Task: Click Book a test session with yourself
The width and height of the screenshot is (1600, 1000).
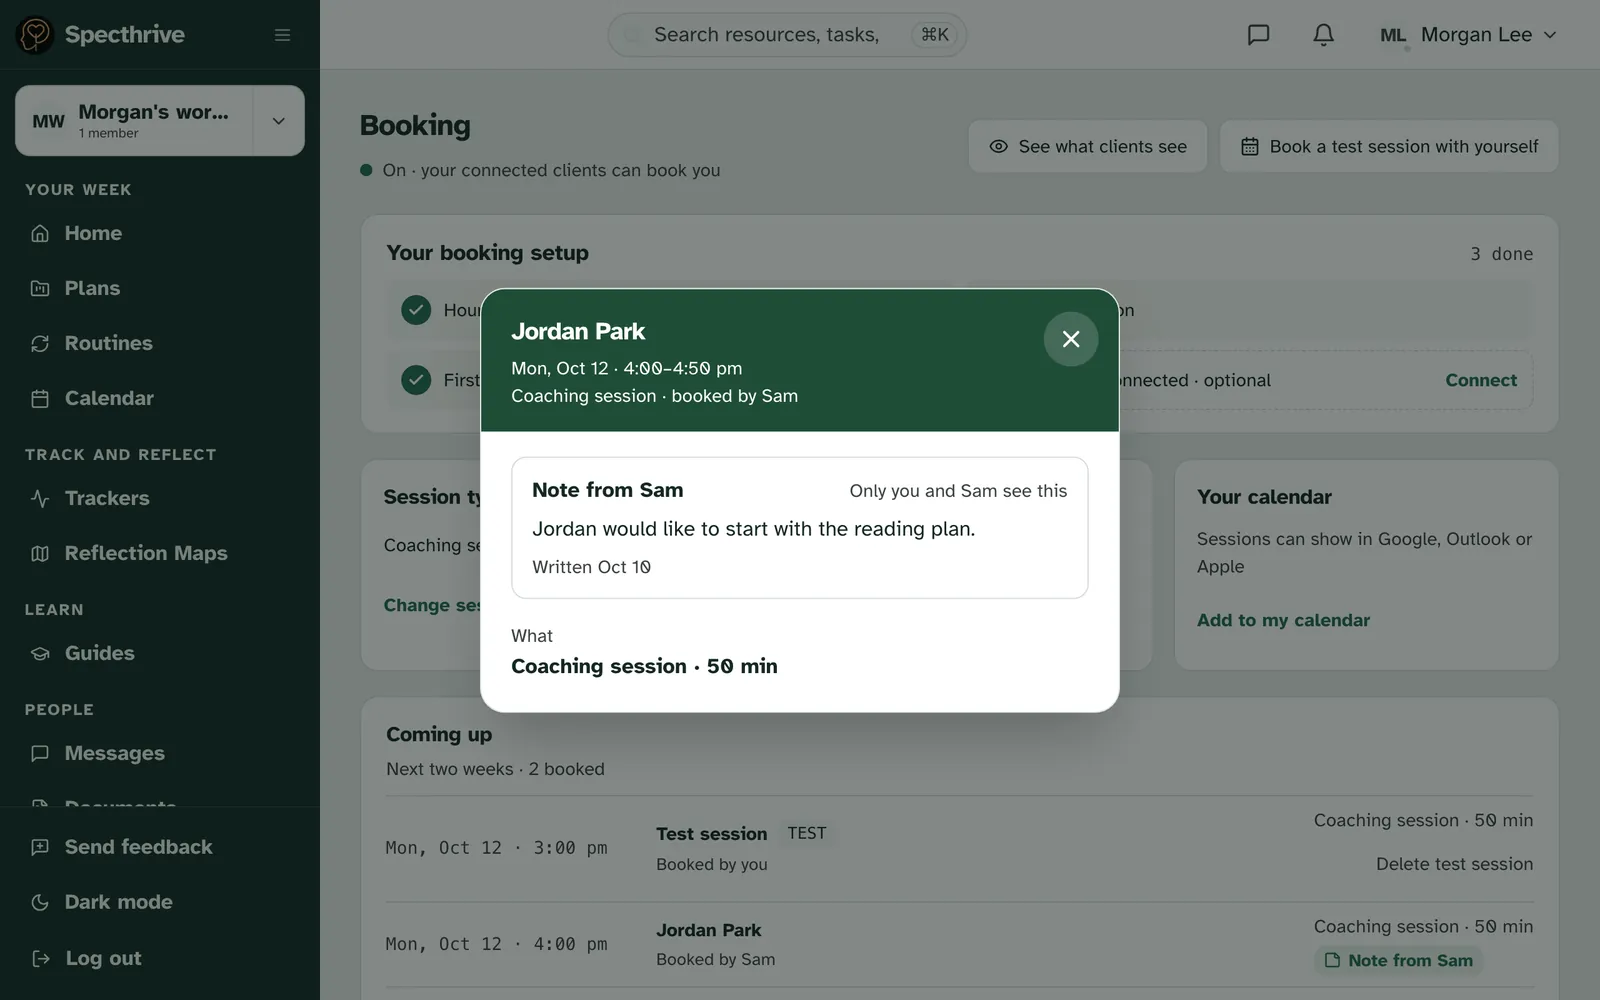Action: (x=1389, y=146)
